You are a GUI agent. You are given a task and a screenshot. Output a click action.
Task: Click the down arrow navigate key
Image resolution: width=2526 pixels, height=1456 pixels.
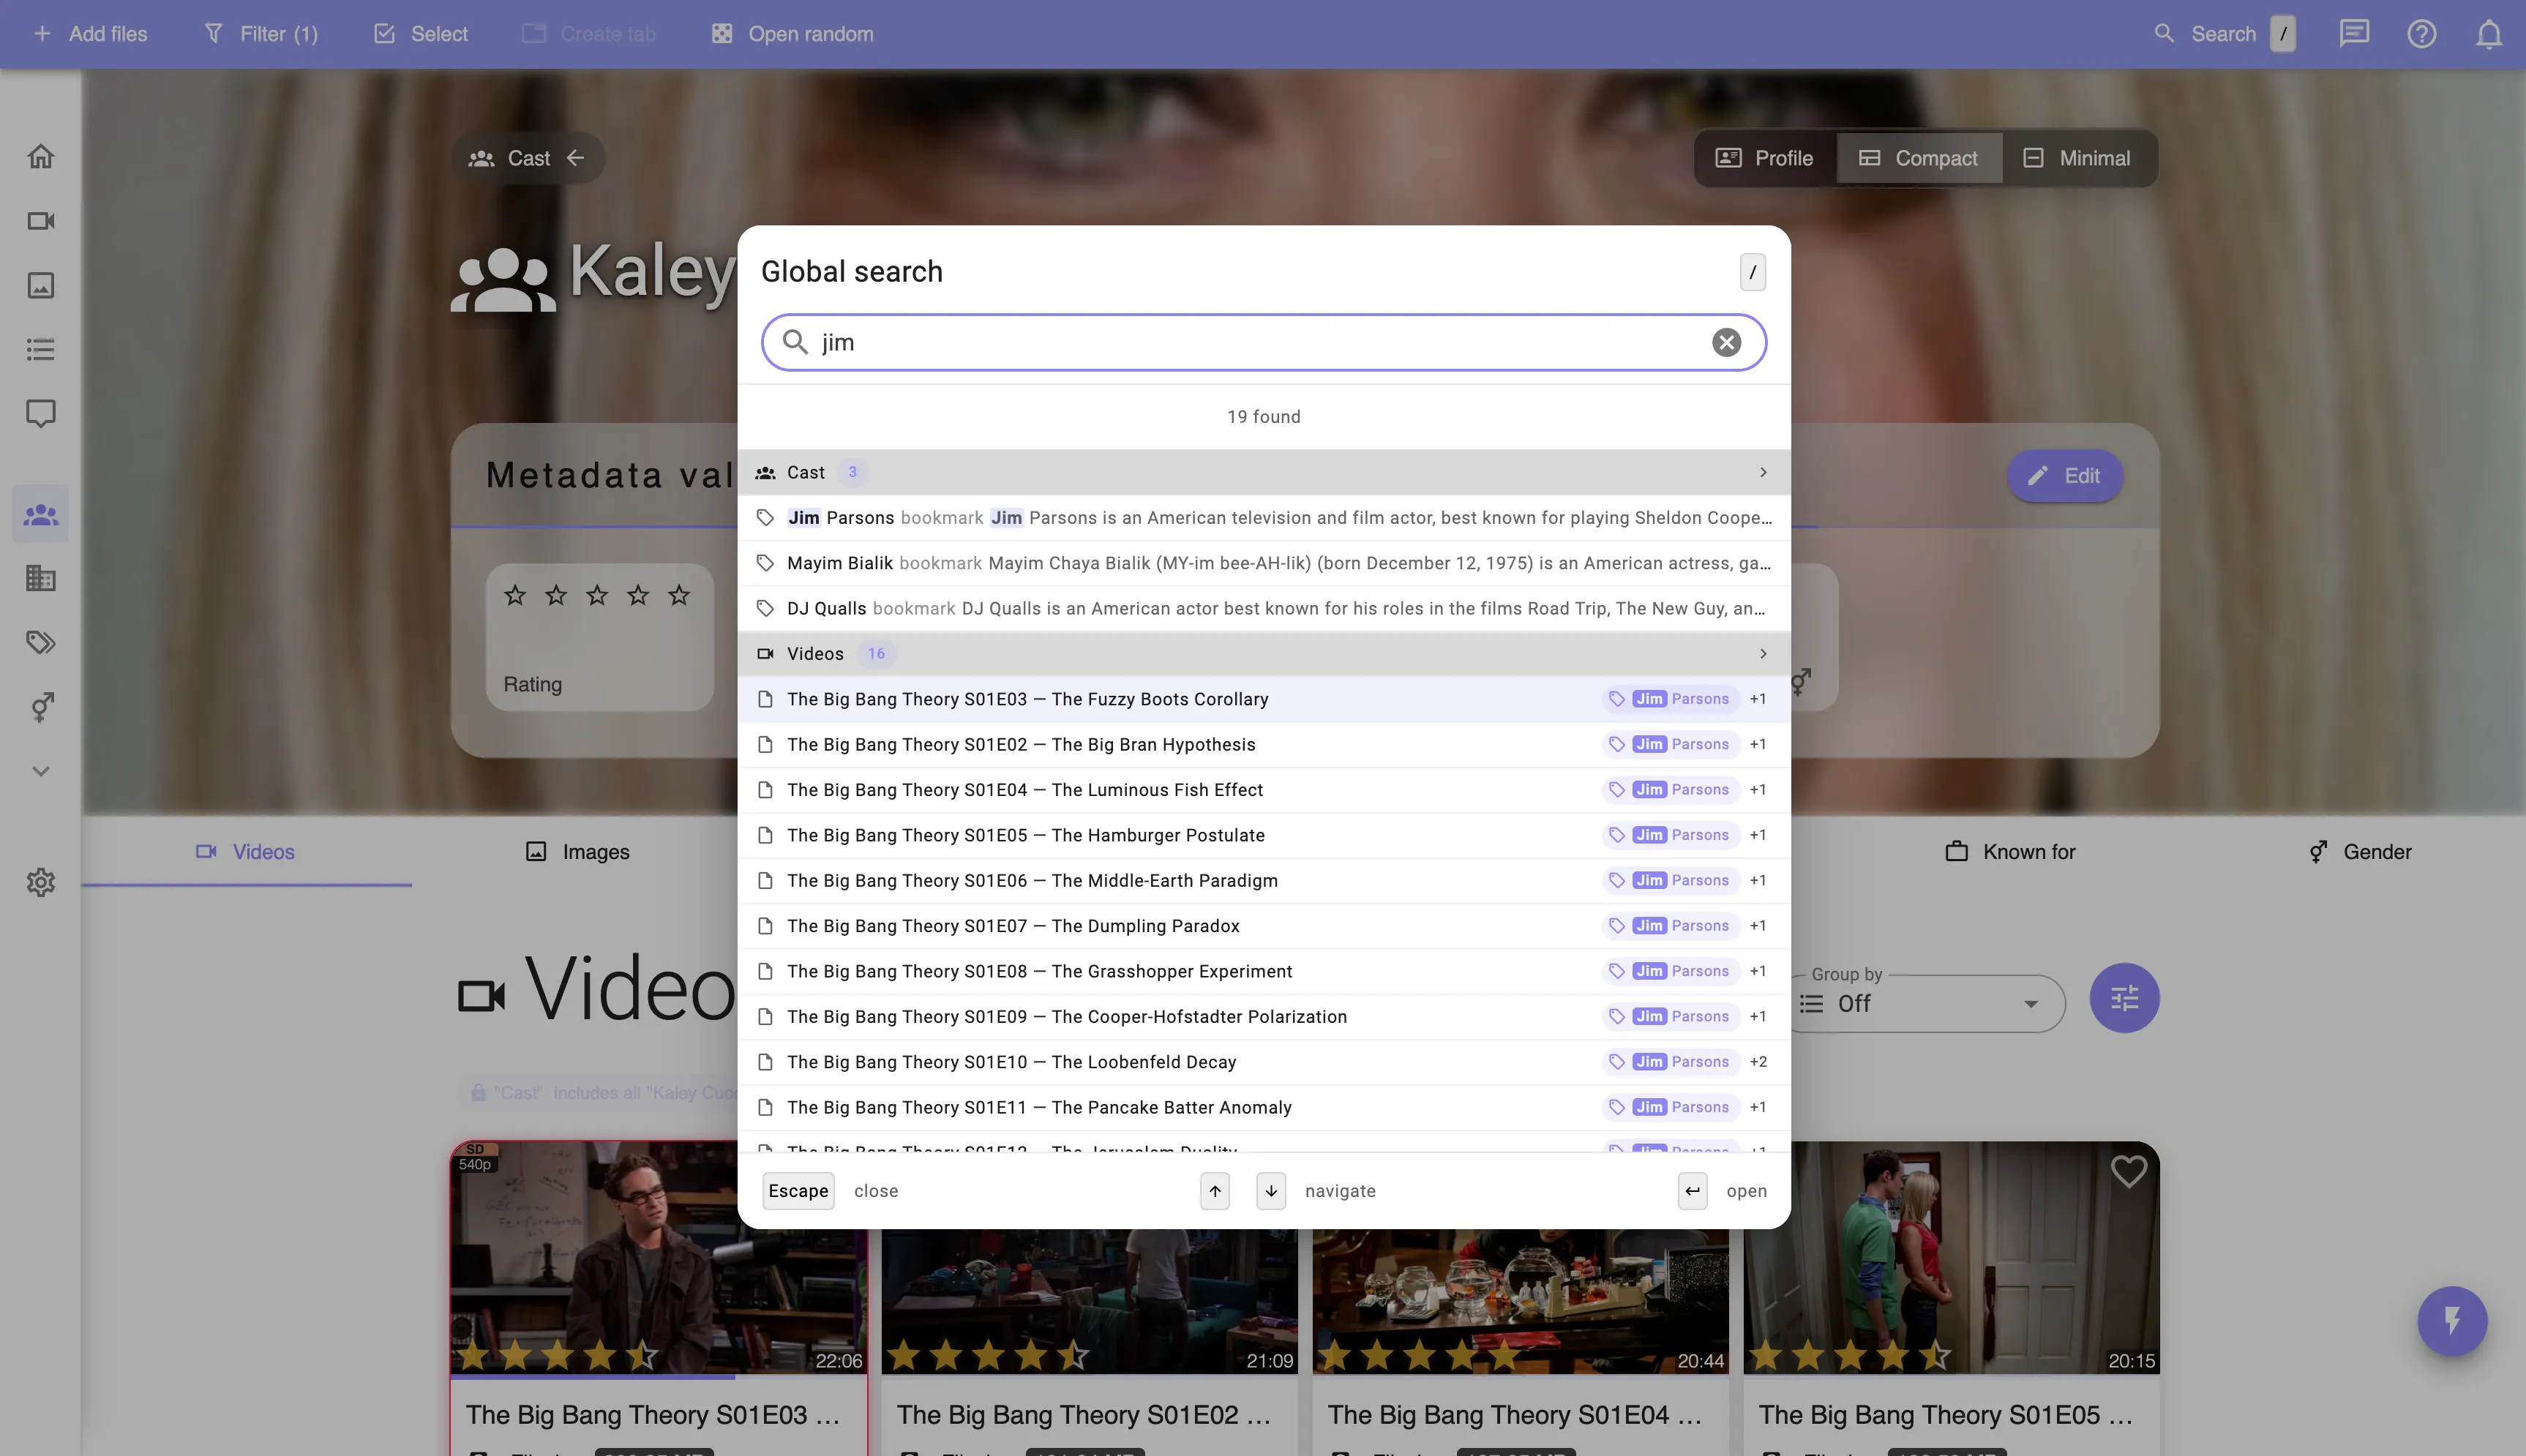coord(1270,1191)
